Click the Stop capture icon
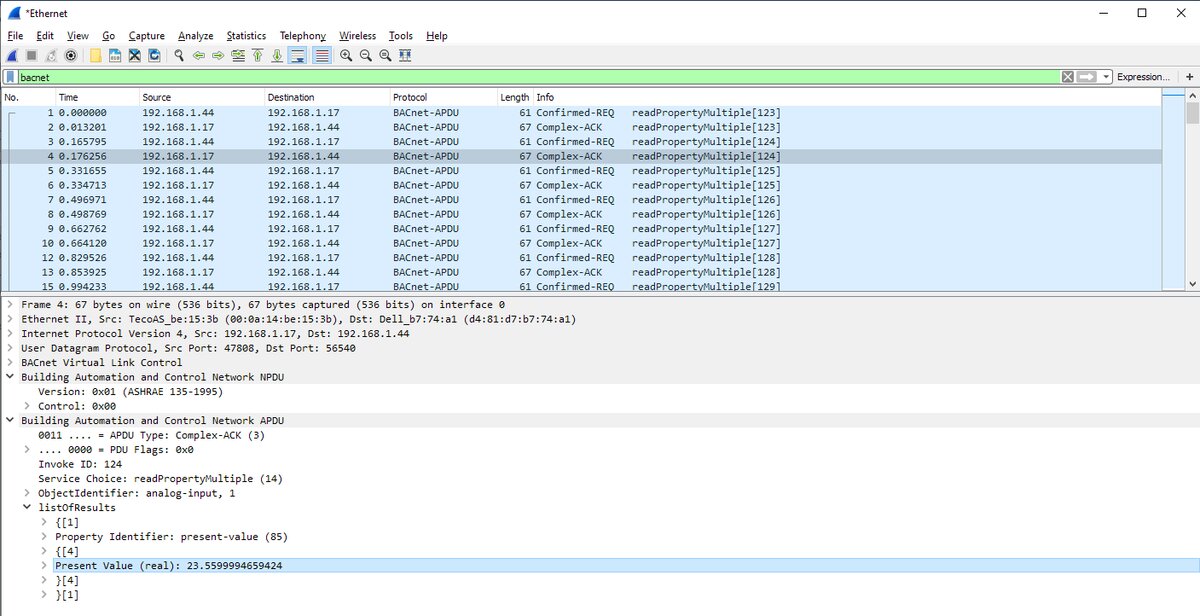Screen dimensions: 1200x616 coord(31,55)
